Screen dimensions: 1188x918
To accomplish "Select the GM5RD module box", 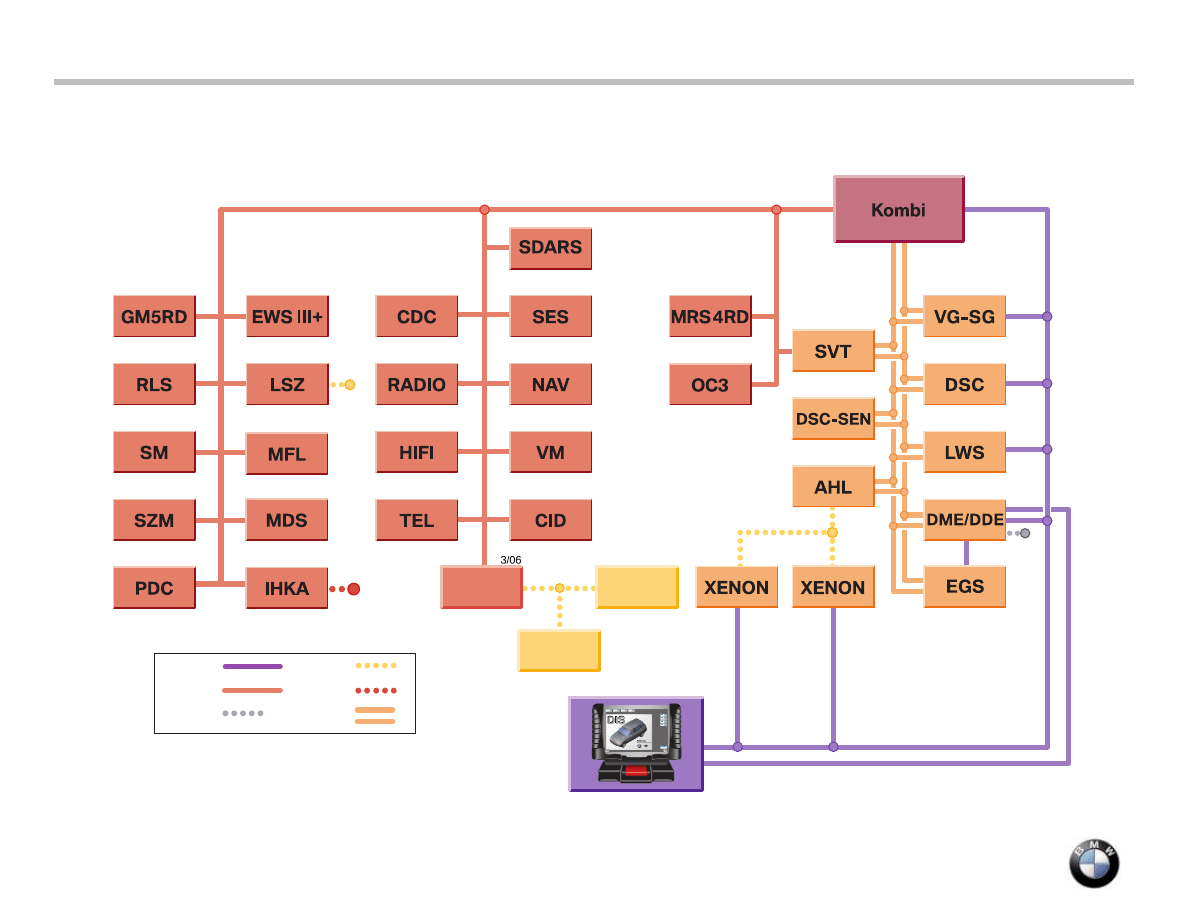I will click(x=154, y=317).
